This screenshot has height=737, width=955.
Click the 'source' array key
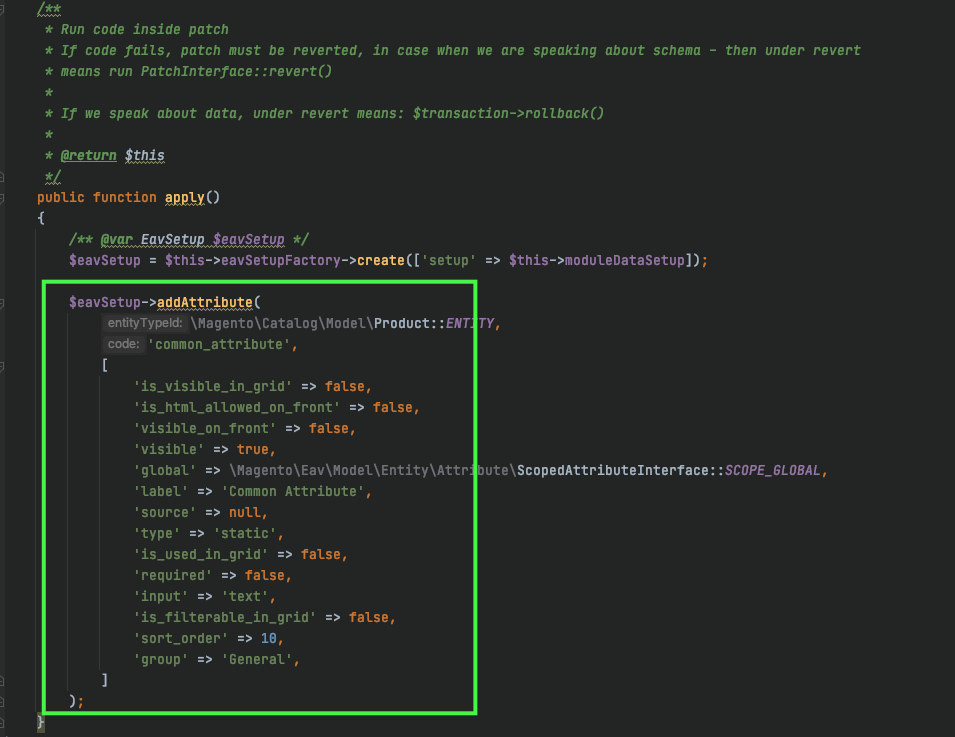point(165,513)
